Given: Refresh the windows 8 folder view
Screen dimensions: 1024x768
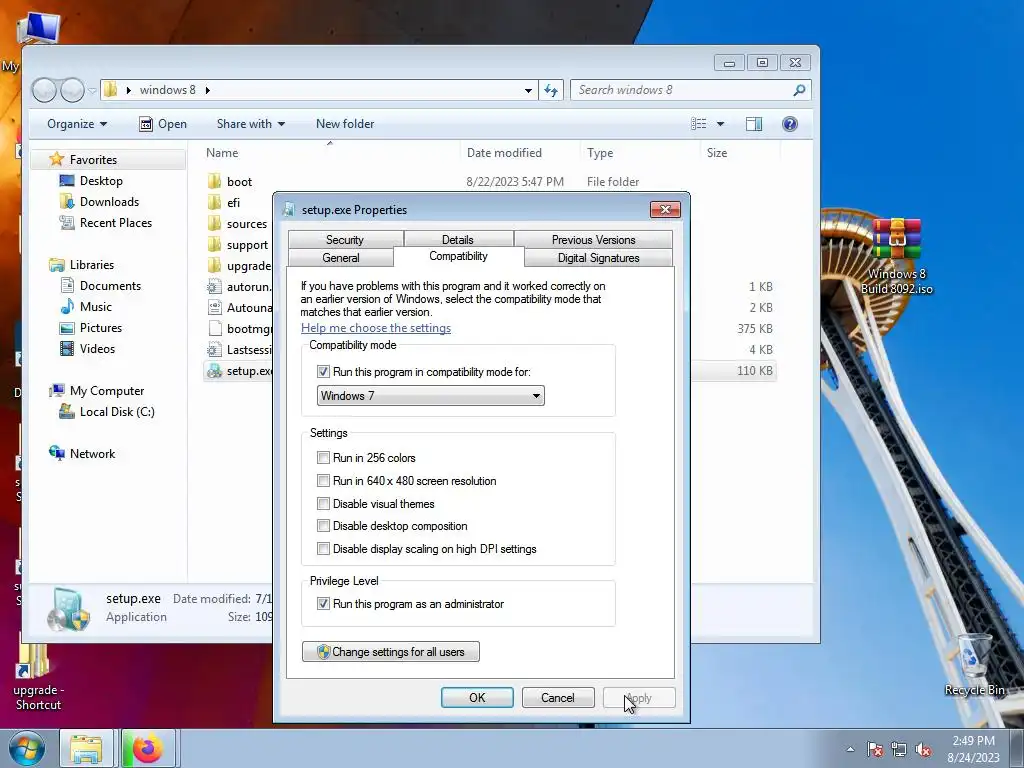Looking at the screenshot, I should (551, 90).
